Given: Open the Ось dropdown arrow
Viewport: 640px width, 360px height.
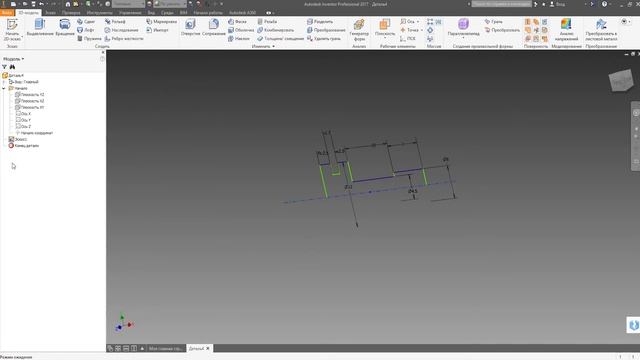Looking at the screenshot, I should coord(418,22).
